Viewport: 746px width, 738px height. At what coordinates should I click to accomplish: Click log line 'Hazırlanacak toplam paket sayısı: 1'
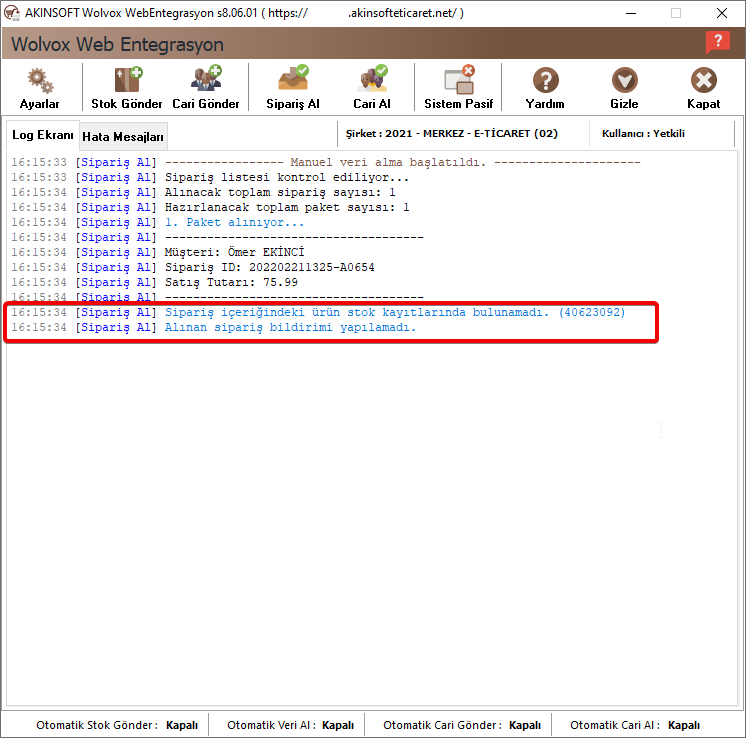tap(210, 207)
